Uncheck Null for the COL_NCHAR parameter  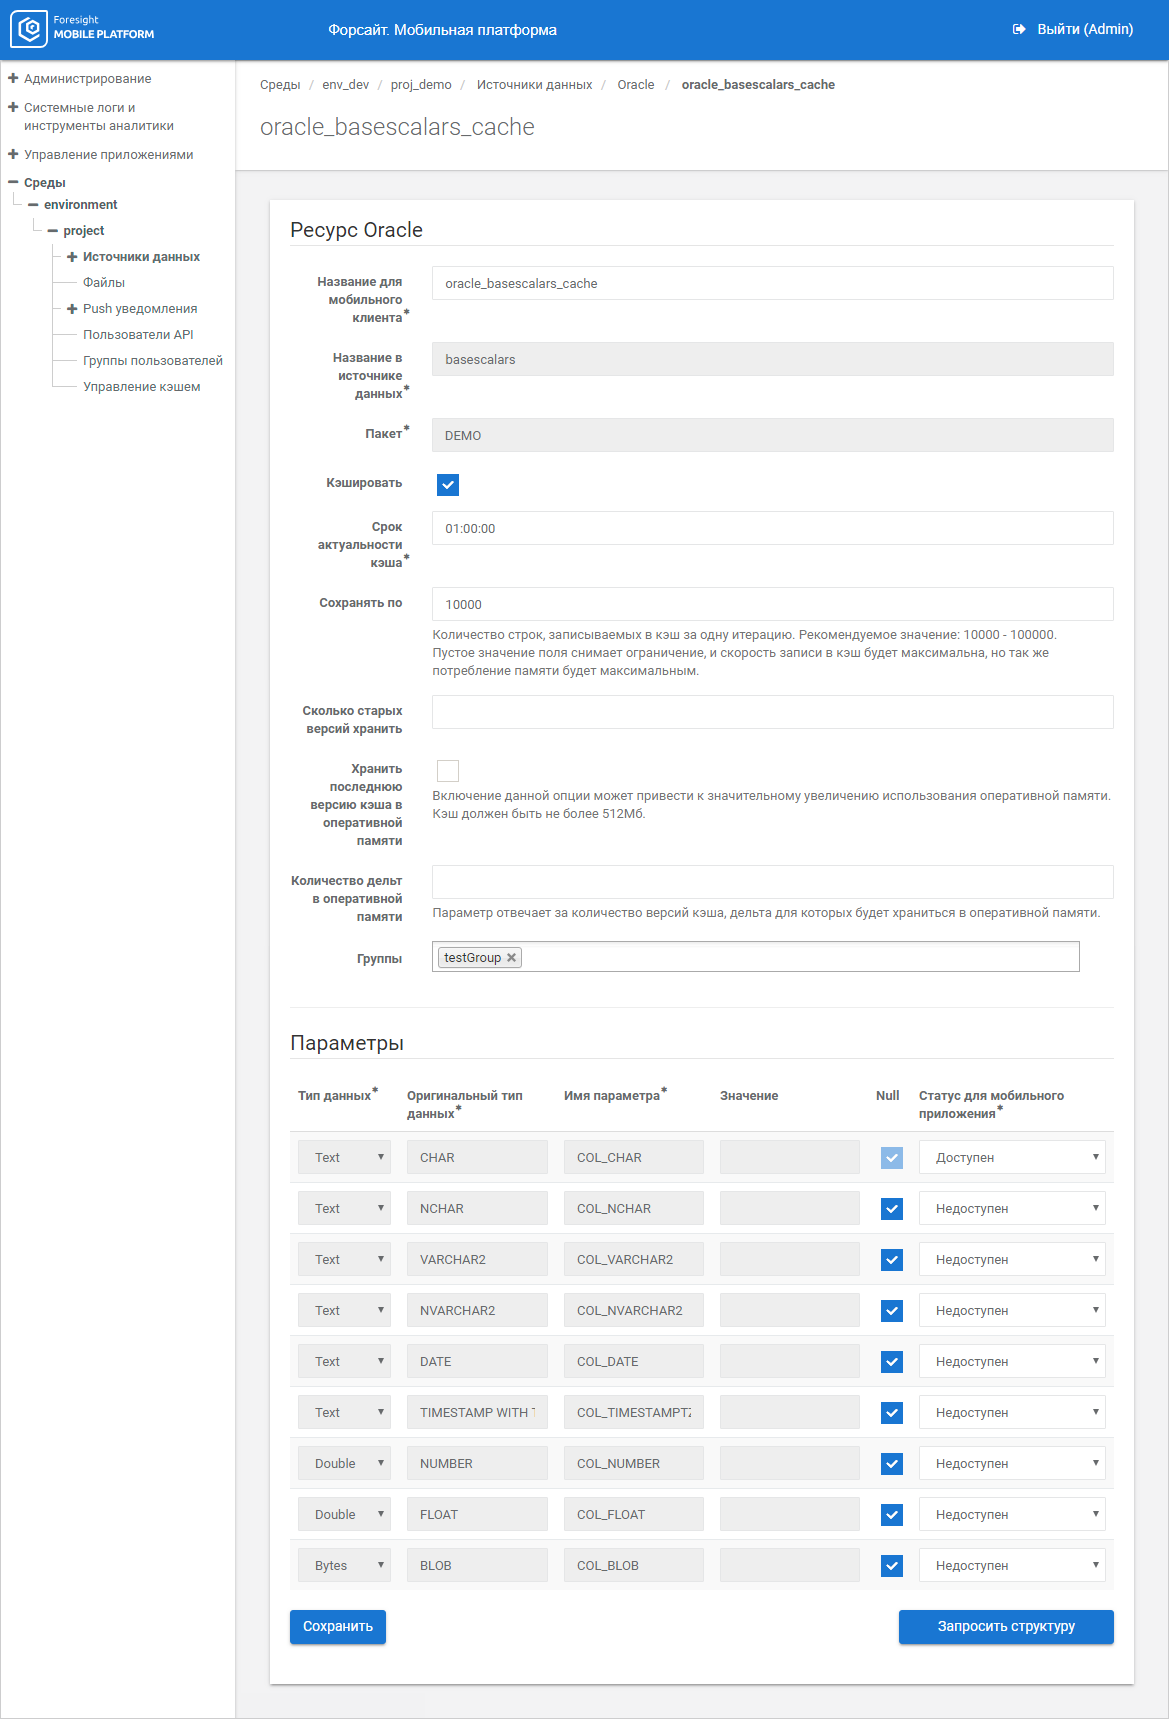click(892, 1209)
